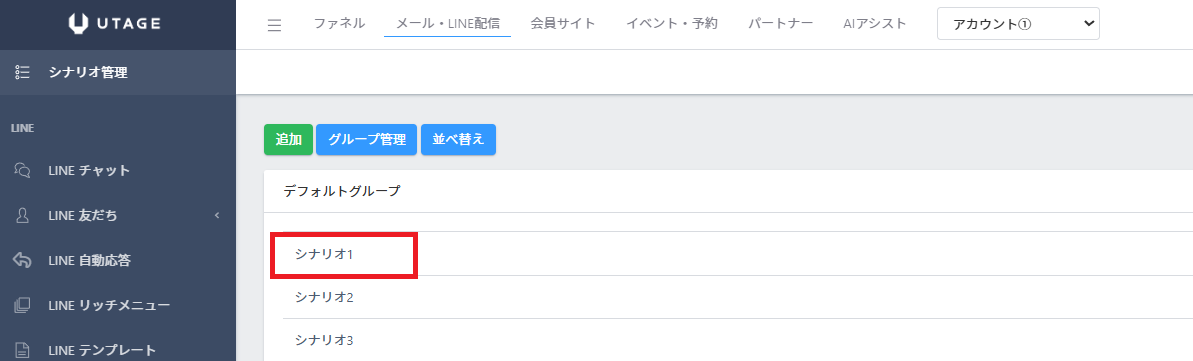1193x361 pixels.
Task: Click the LINE 友だち person icon
Action: pyautogui.click(x=22, y=216)
